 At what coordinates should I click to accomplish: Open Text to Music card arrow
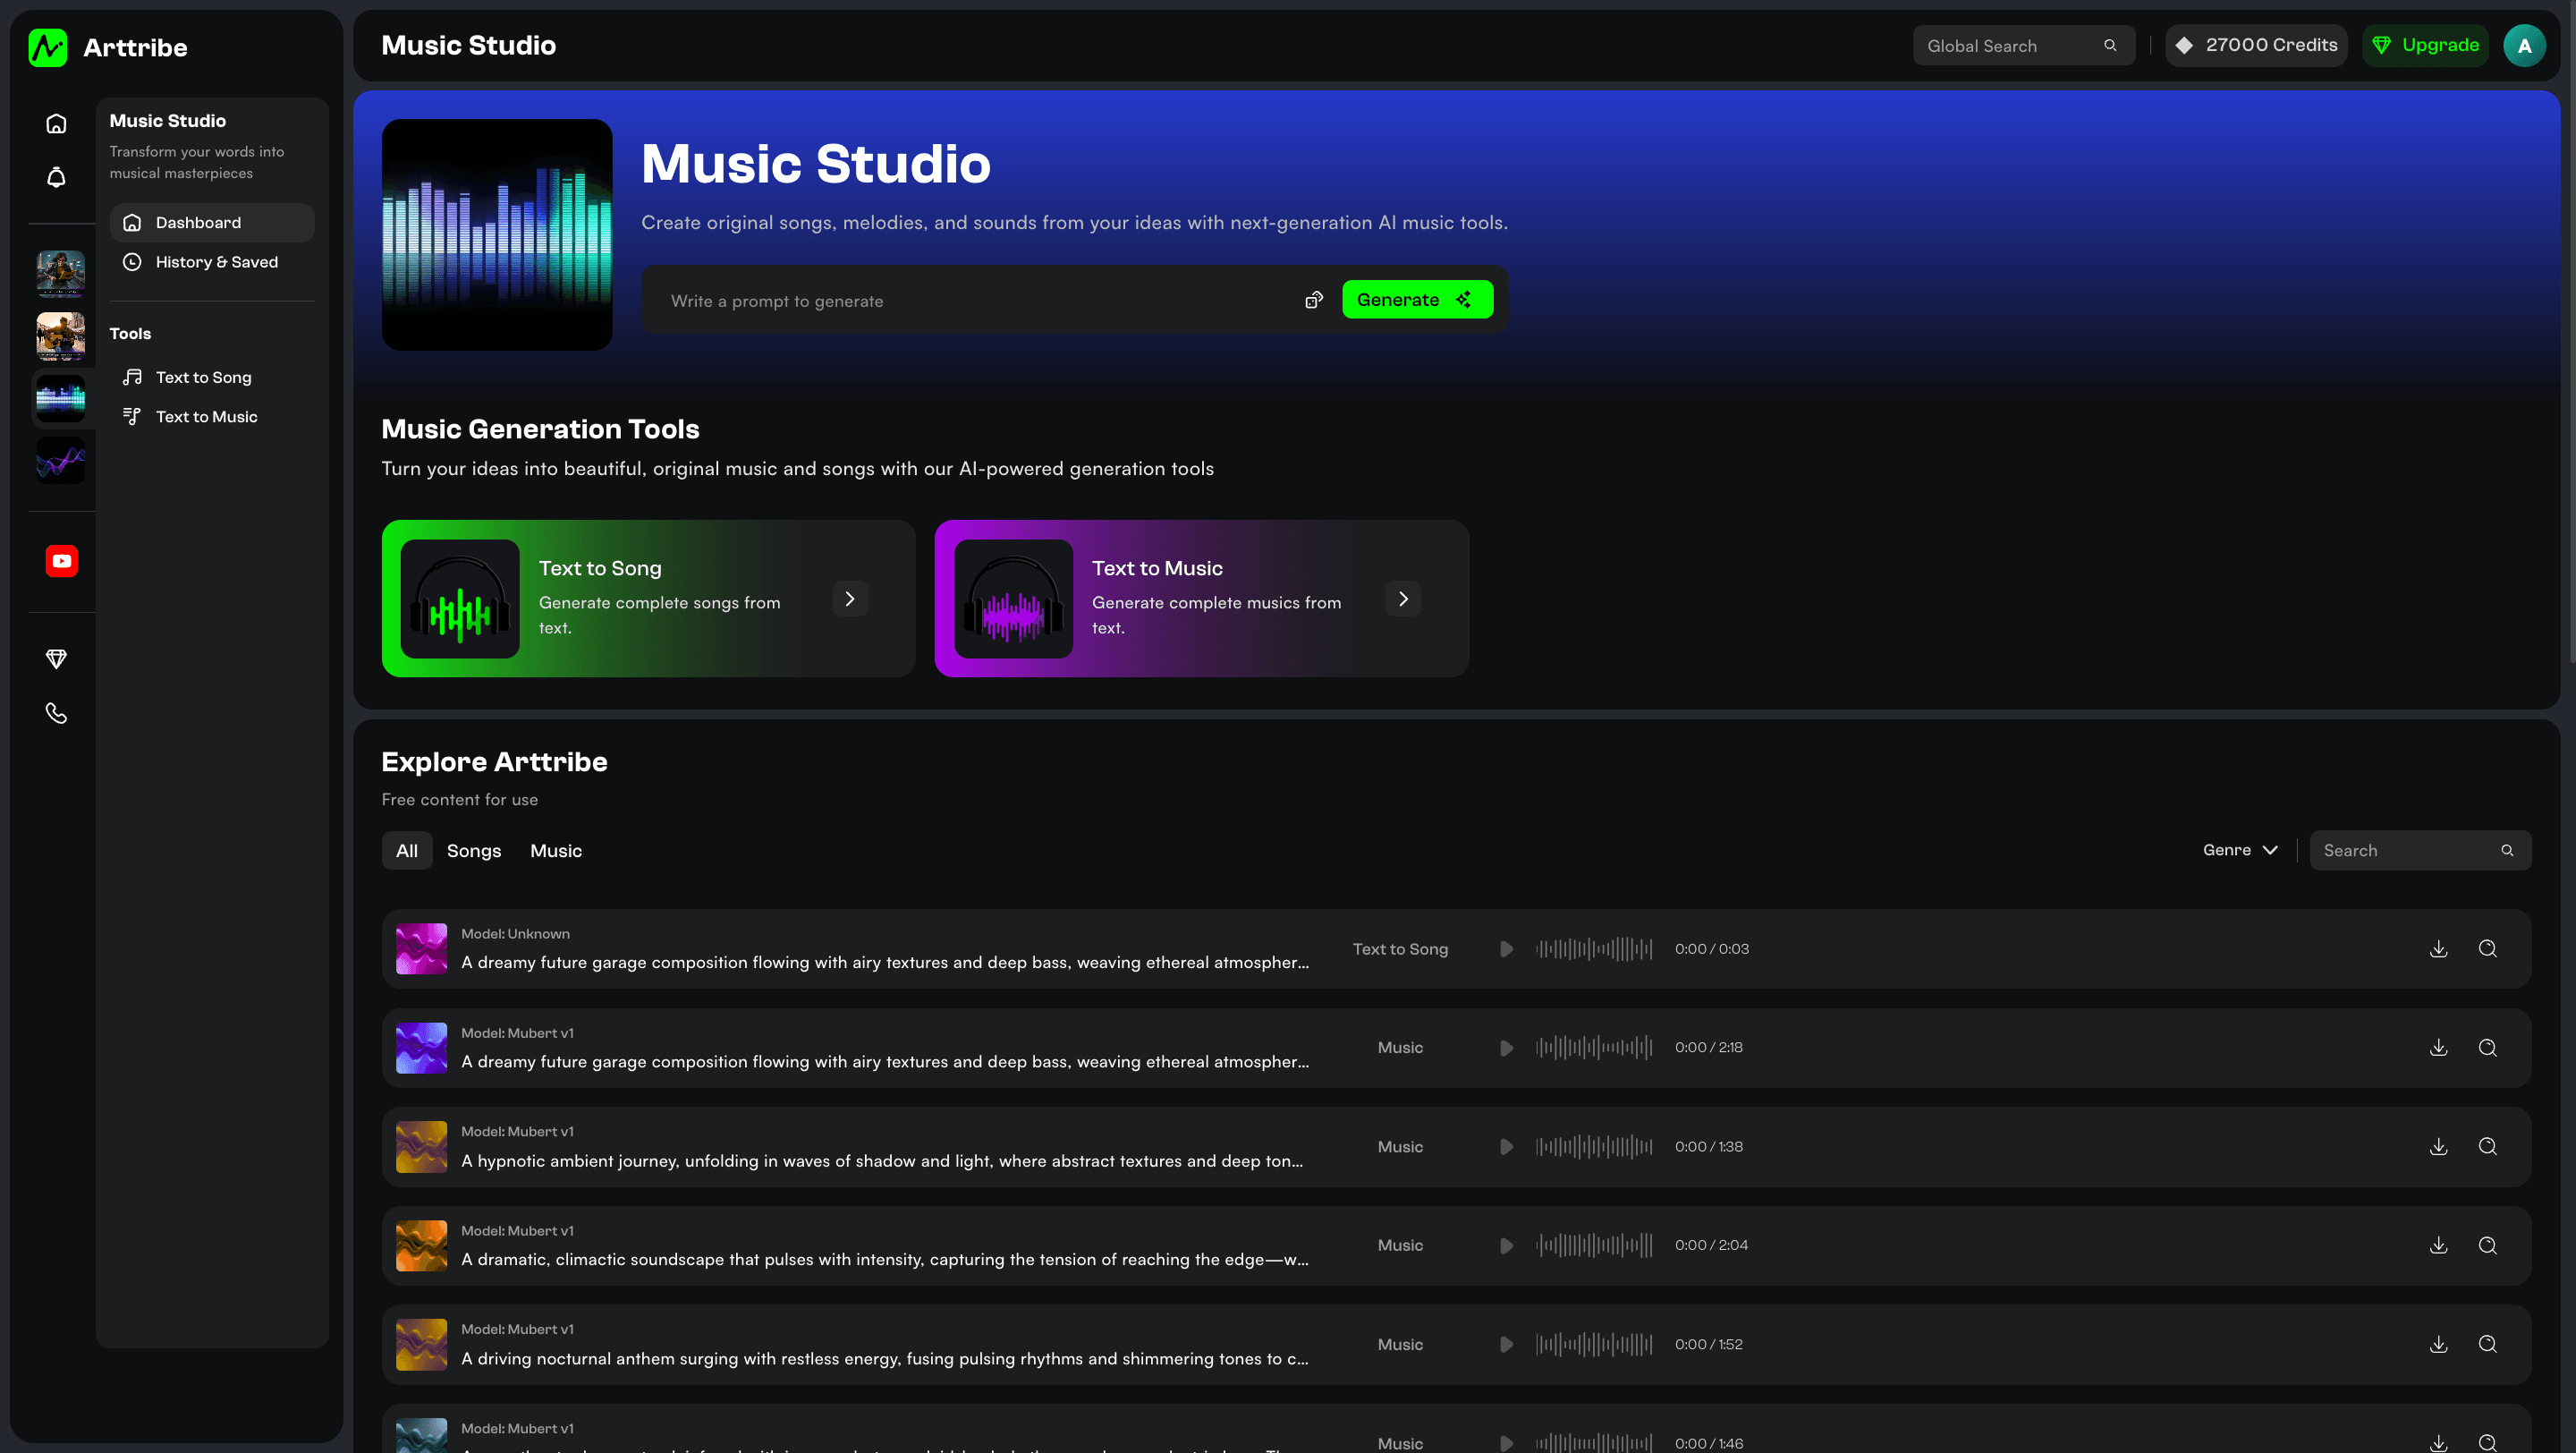[1403, 599]
